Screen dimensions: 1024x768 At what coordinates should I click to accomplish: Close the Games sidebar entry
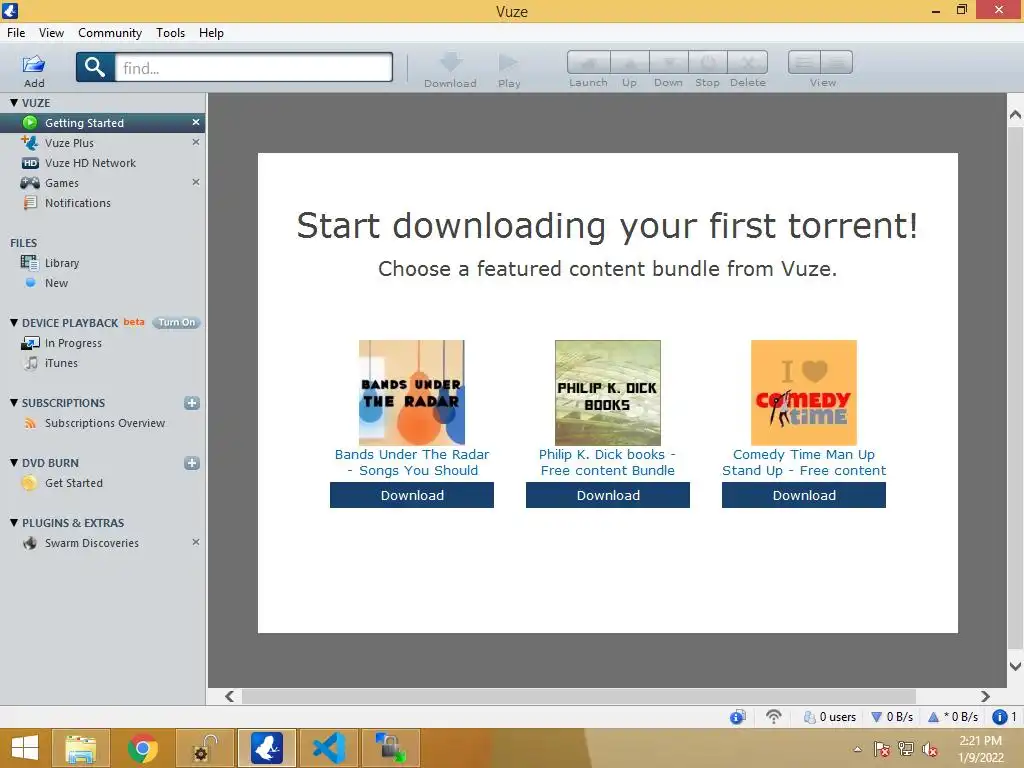[x=195, y=182]
